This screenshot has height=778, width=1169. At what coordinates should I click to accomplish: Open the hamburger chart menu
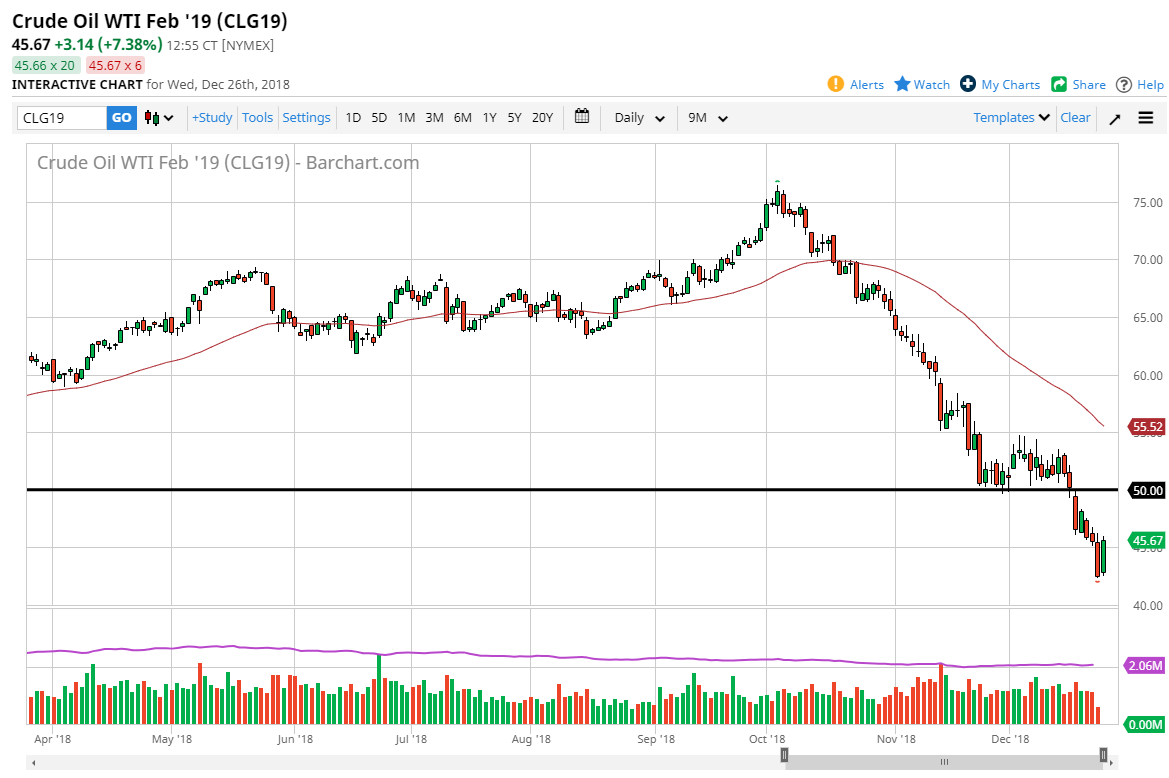(x=1146, y=118)
